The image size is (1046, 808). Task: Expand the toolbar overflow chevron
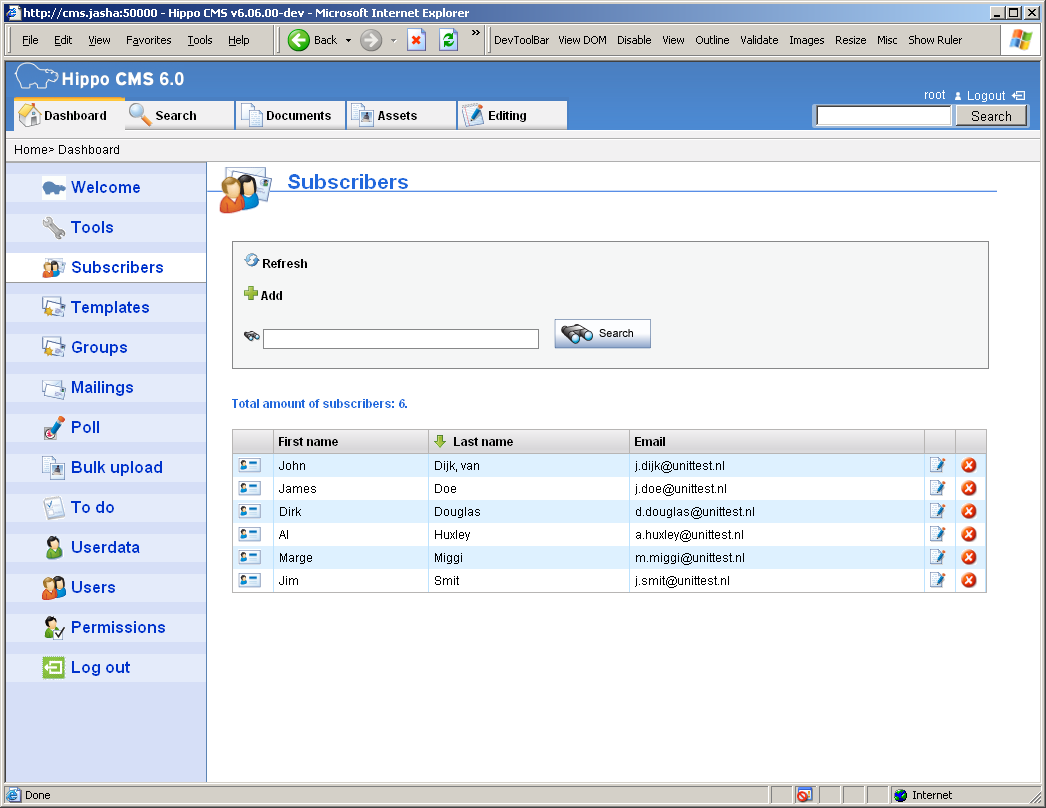(x=476, y=33)
